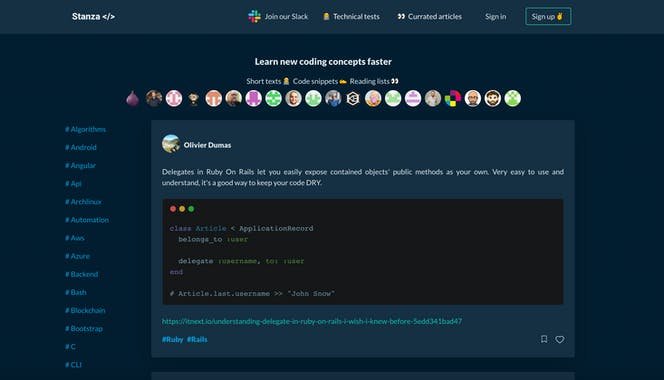This screenshot has width=664, height=380.
Task: Click the 'Article.last.username' comment line
Action: pyautogui.click(x=252, y=294)
